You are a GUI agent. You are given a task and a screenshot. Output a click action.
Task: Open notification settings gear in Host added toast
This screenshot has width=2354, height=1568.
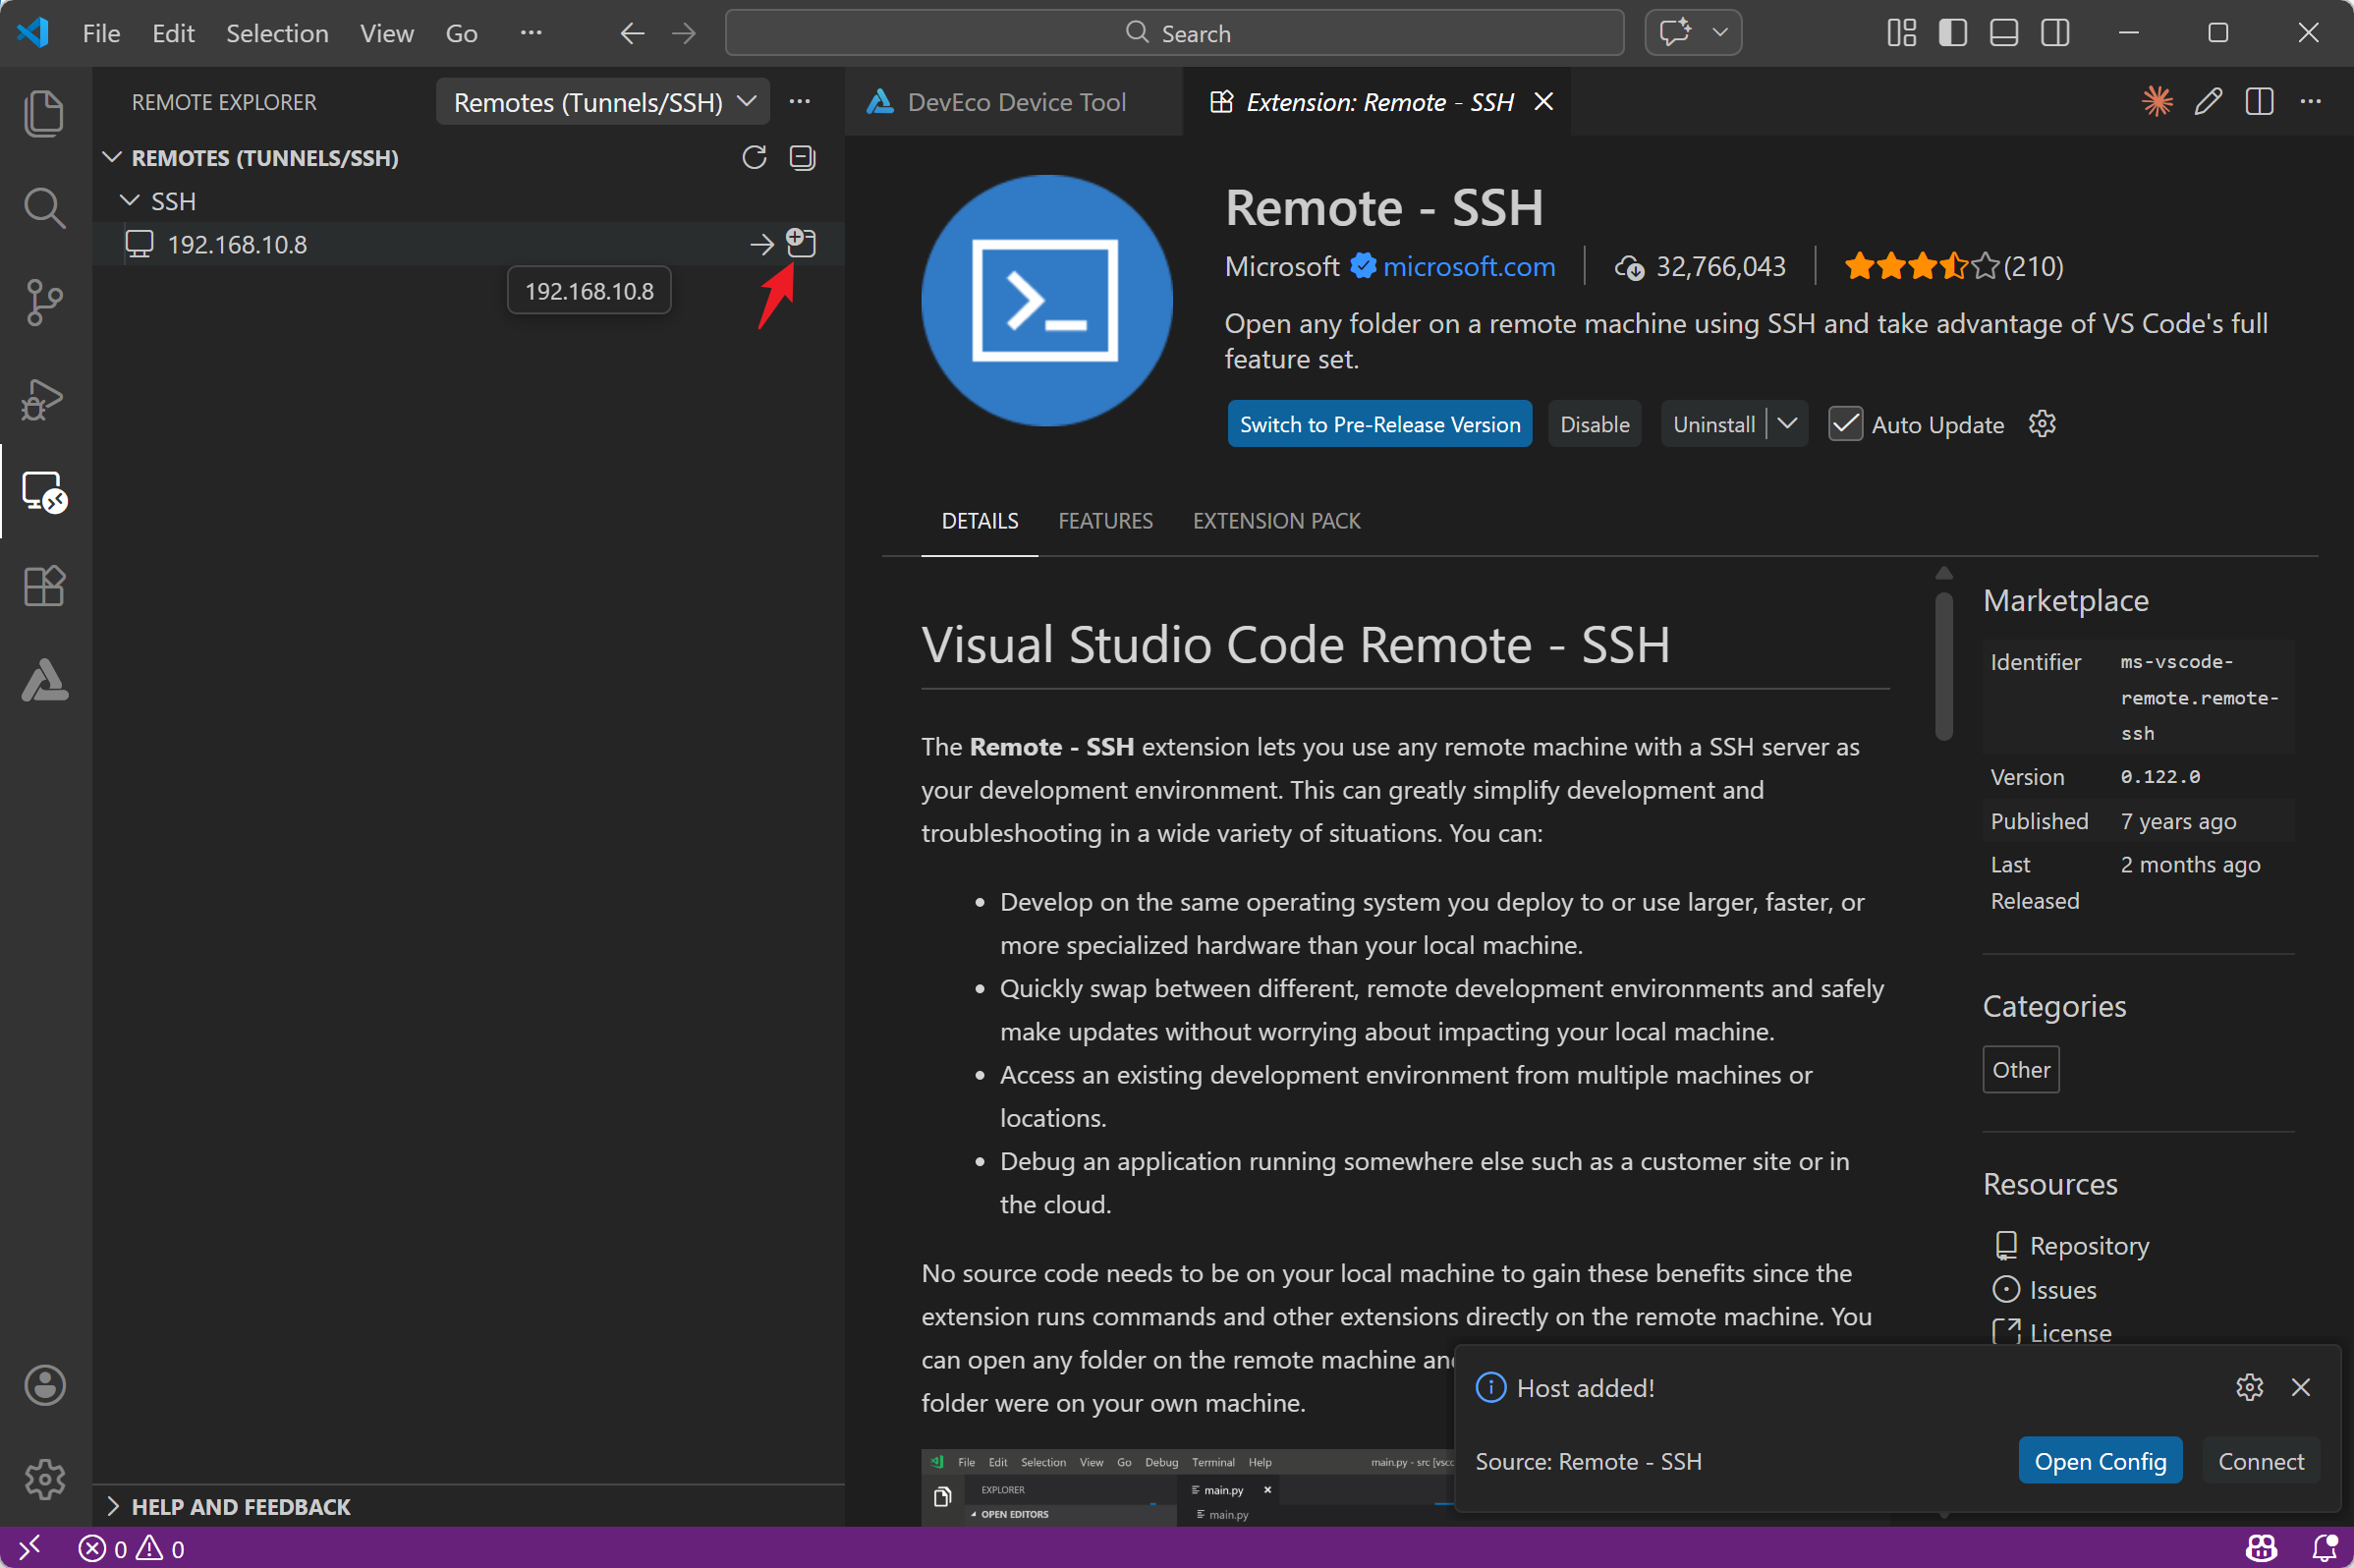click(x=2249, y=1387)
